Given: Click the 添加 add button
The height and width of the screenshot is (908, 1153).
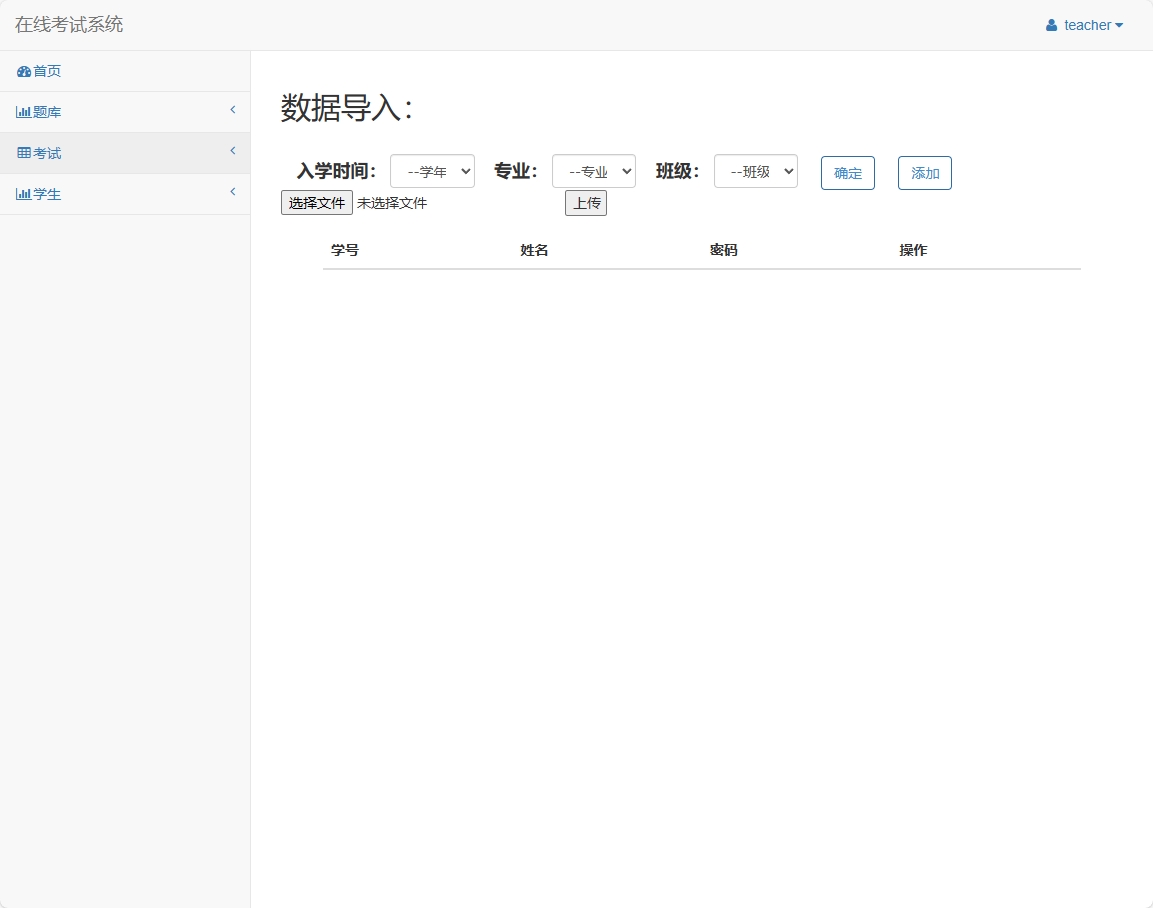Looking at the screenshot, I should (x=924, y=172).
